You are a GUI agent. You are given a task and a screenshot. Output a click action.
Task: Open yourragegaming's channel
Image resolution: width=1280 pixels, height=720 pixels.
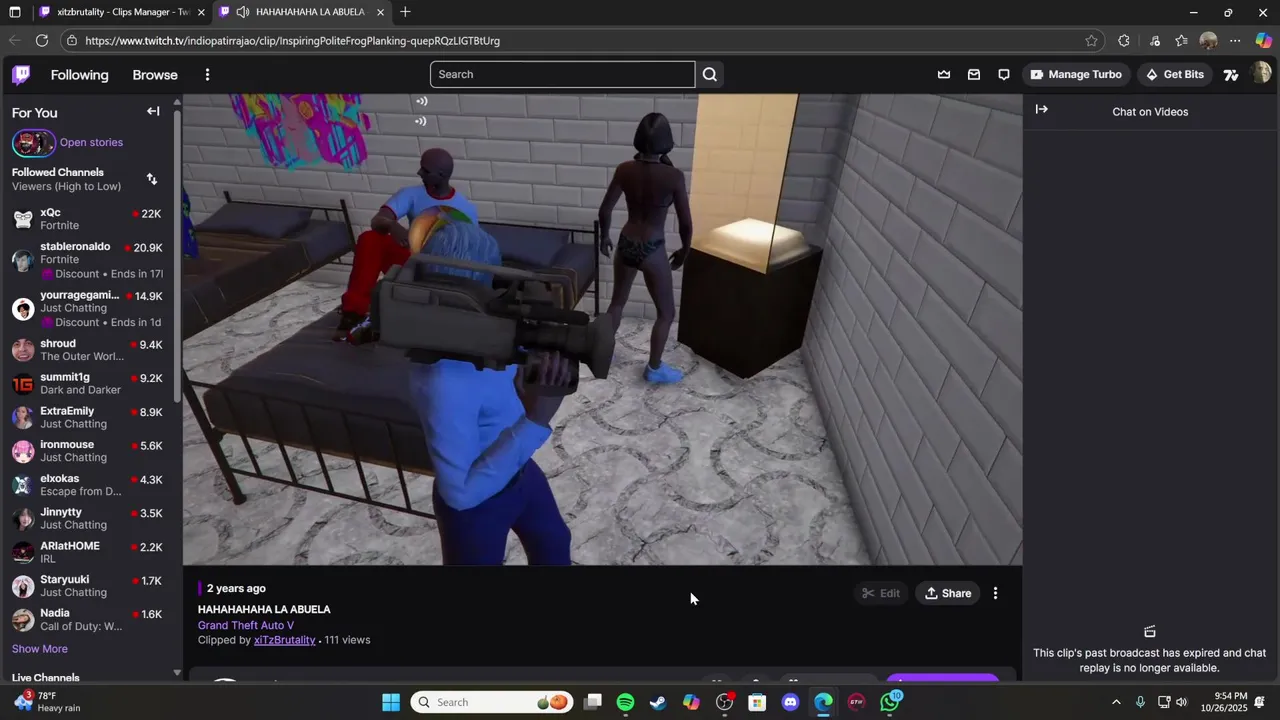point(87,309)
